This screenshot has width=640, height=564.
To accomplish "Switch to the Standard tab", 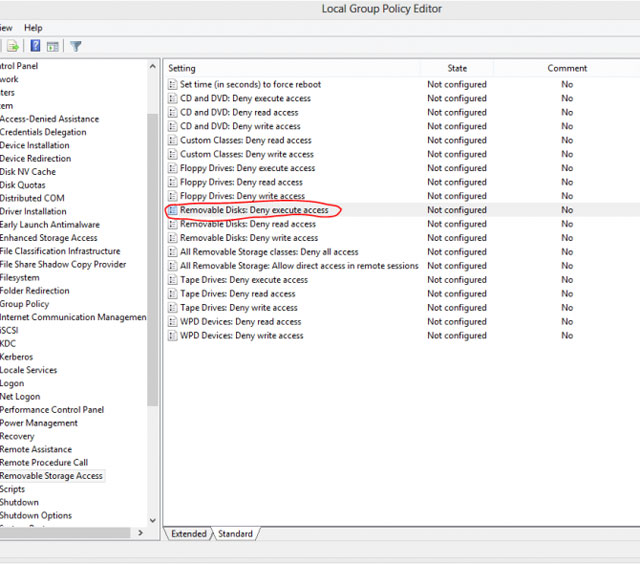I will click(235, 534).
